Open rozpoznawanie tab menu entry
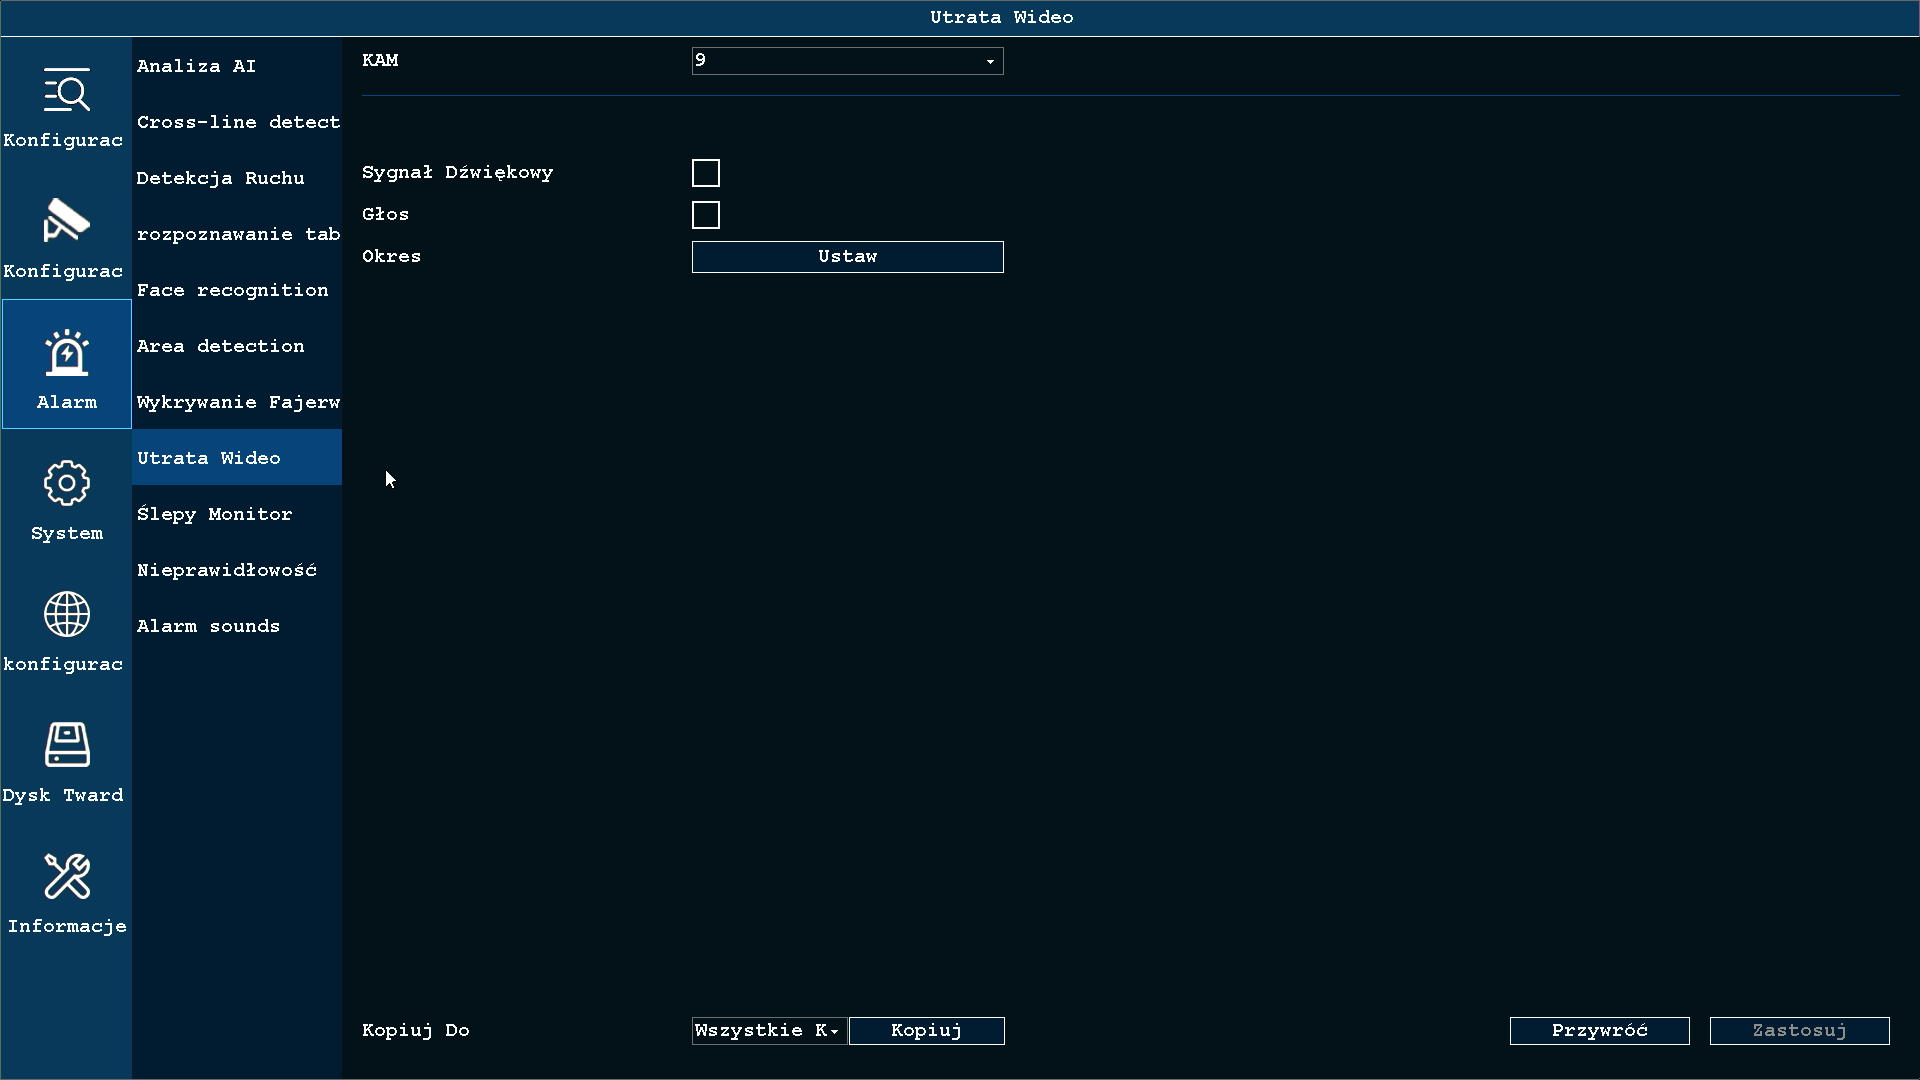Screen dimensions: 1920x1080 click(x=237, y=234)
